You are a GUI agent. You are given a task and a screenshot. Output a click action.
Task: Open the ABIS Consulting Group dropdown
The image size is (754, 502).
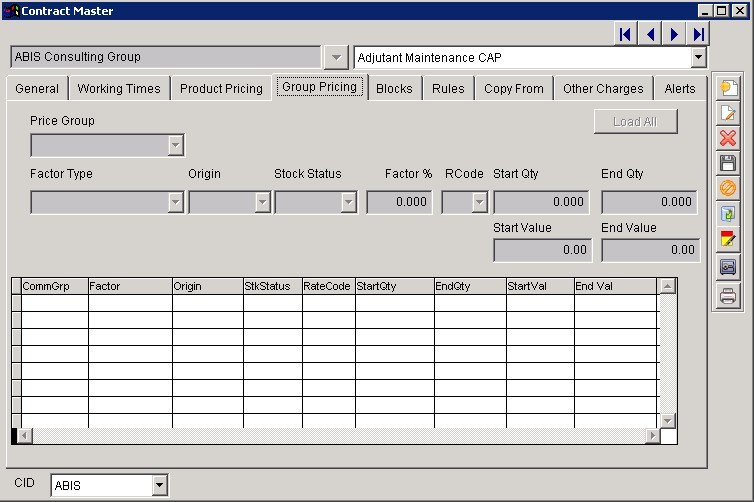[336, 58]
